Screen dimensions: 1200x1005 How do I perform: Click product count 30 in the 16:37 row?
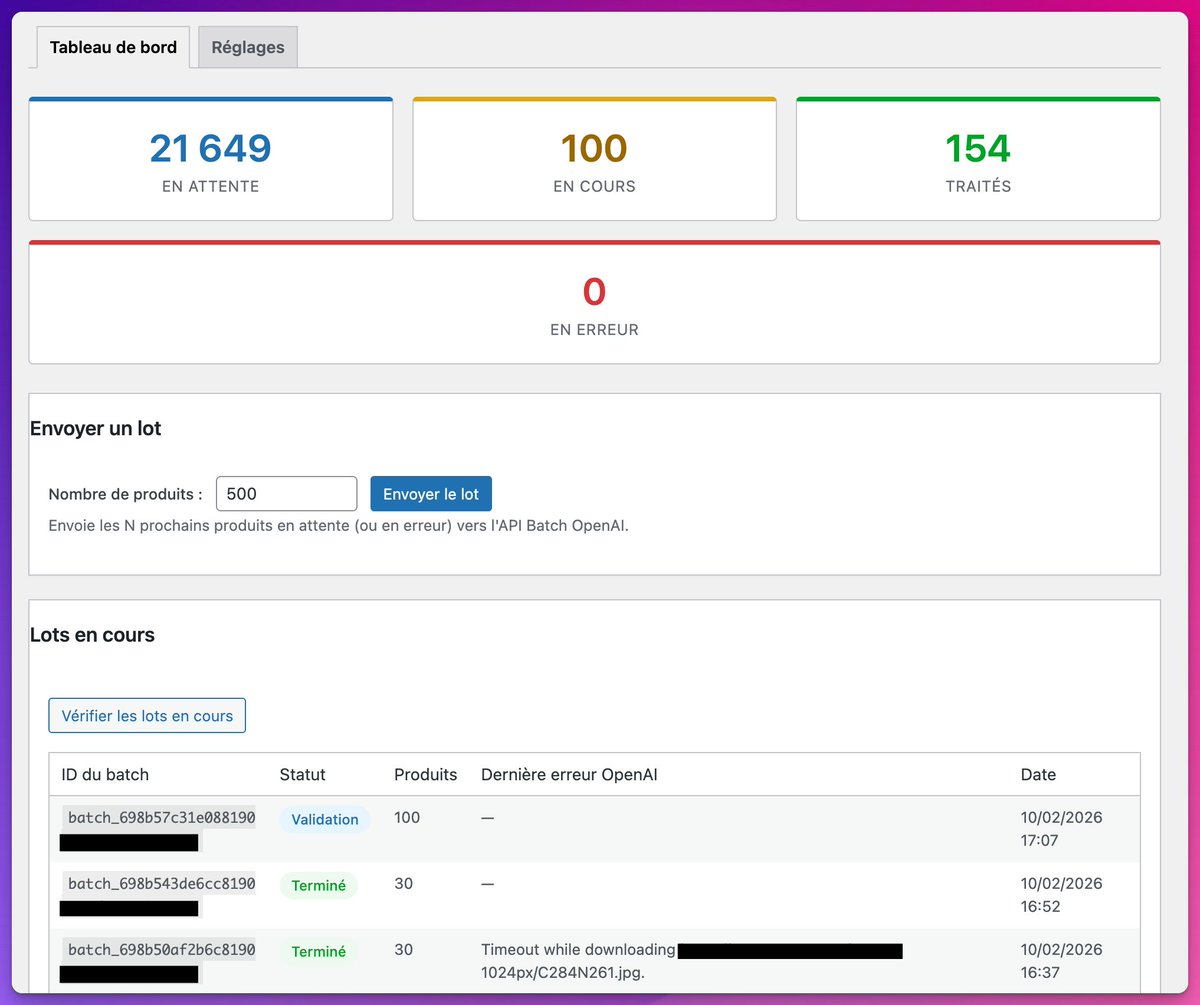pyautogui.click(x=403, y=949)
